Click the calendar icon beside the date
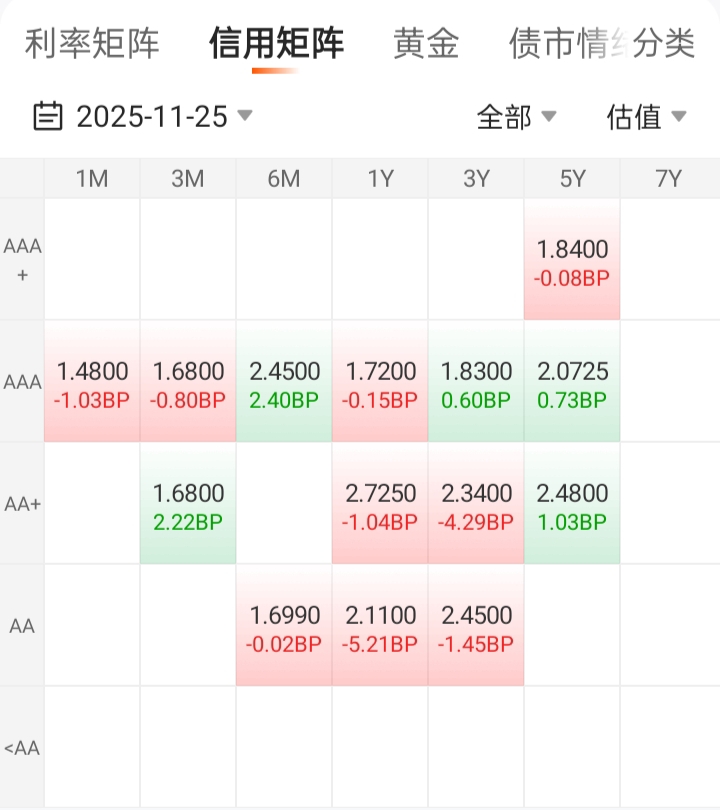Image resolution: width=720 pixels, height=810 pixels. 48,117
